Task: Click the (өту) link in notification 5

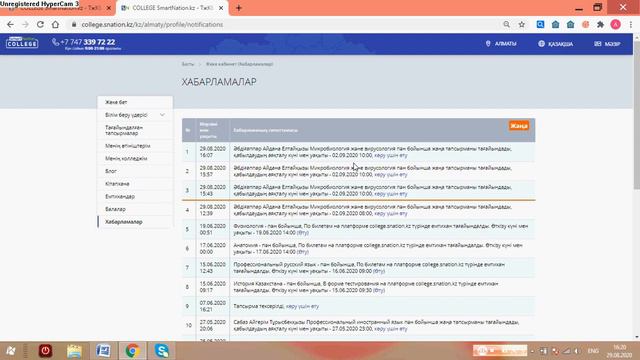Action: pyautogui.click(x=302, y=233)
